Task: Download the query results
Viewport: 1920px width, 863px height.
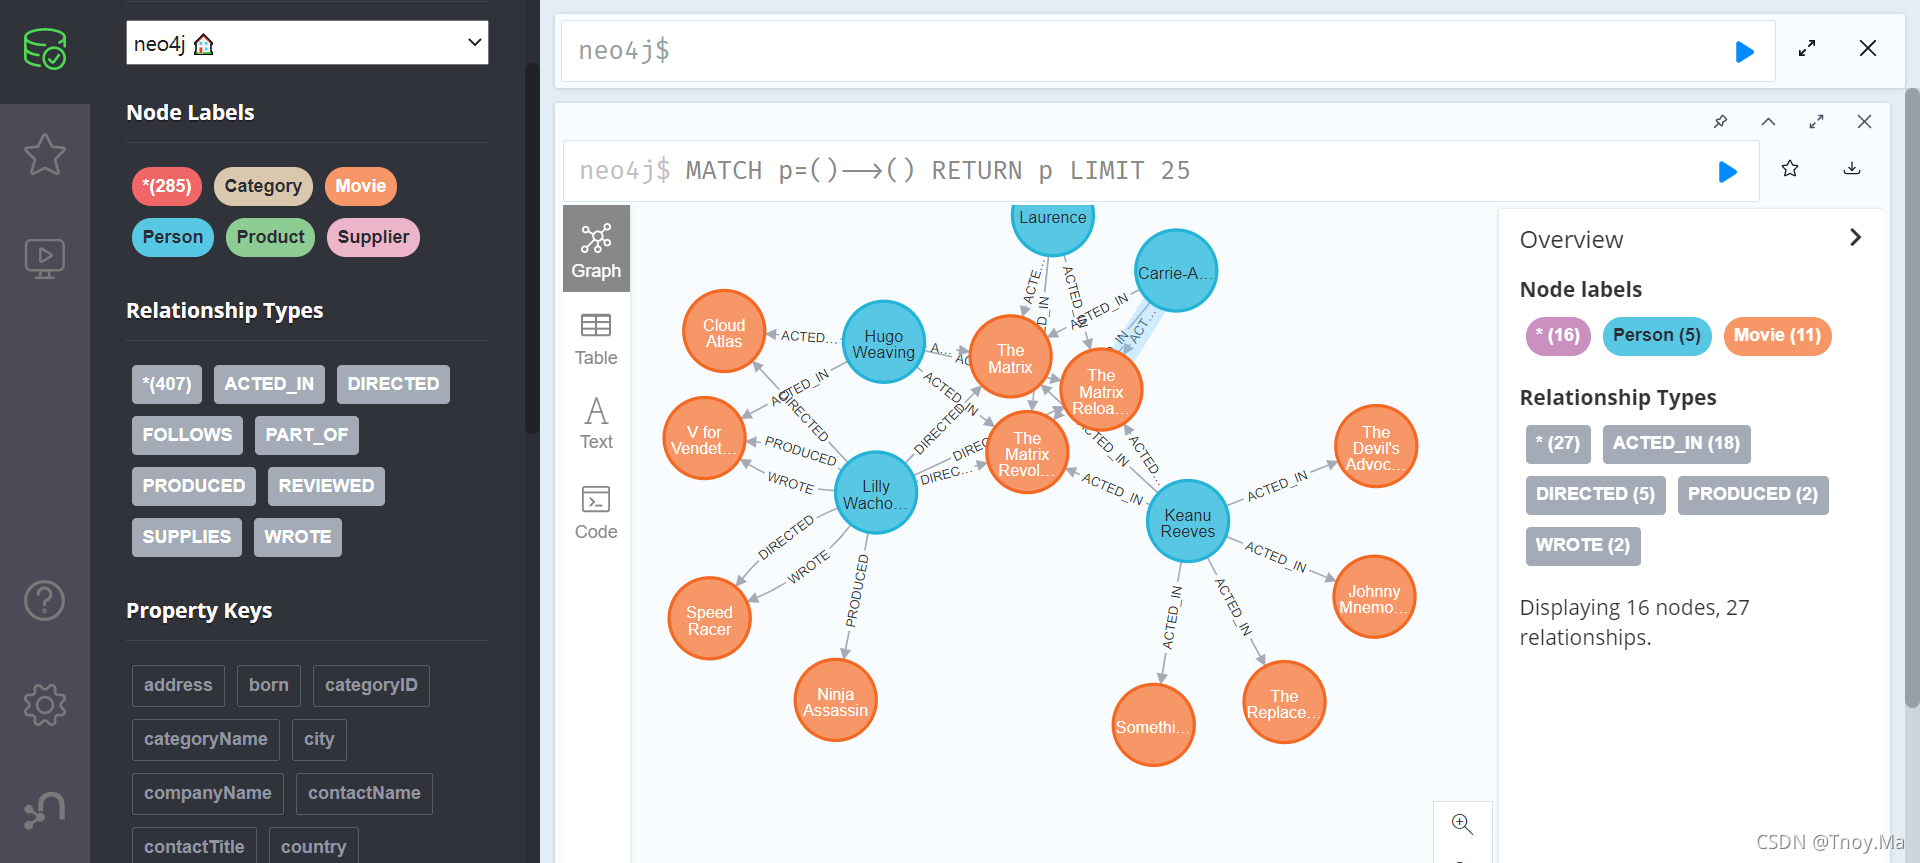Action: pyautogui.click(x=1852, y=169)
